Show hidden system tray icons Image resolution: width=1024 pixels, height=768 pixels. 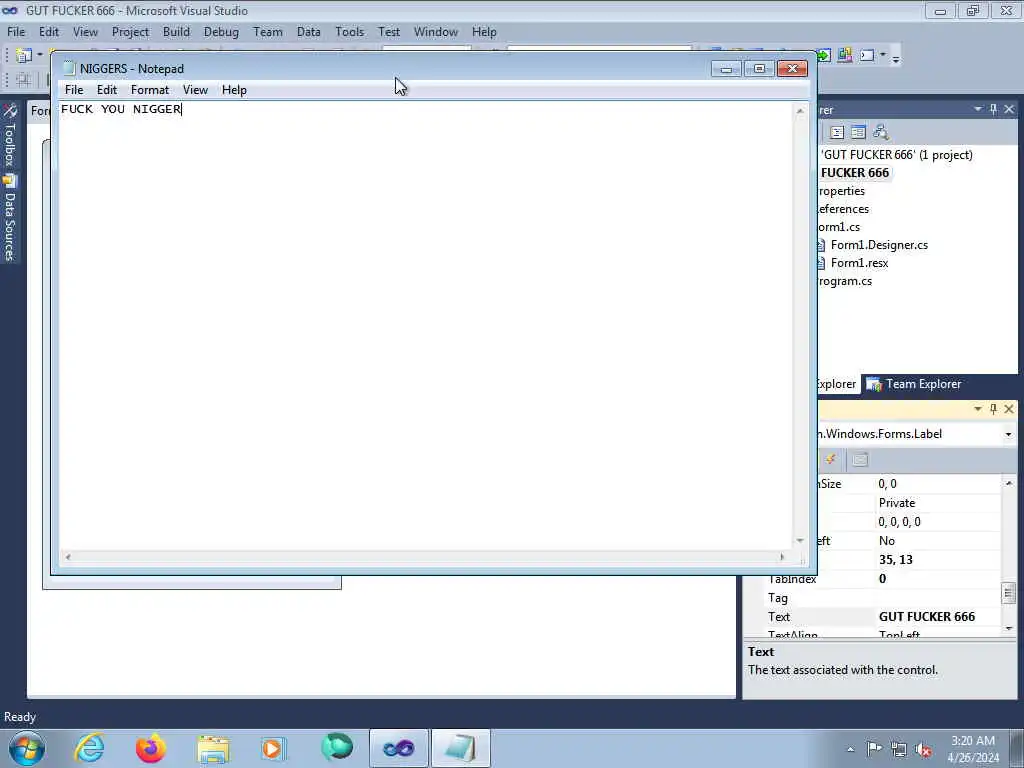click(850, 750)
